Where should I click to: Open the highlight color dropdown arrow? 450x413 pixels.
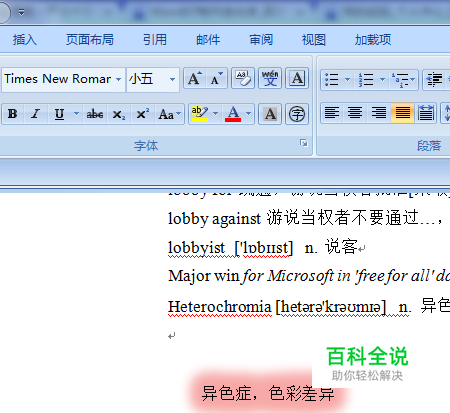pos(216,114)
